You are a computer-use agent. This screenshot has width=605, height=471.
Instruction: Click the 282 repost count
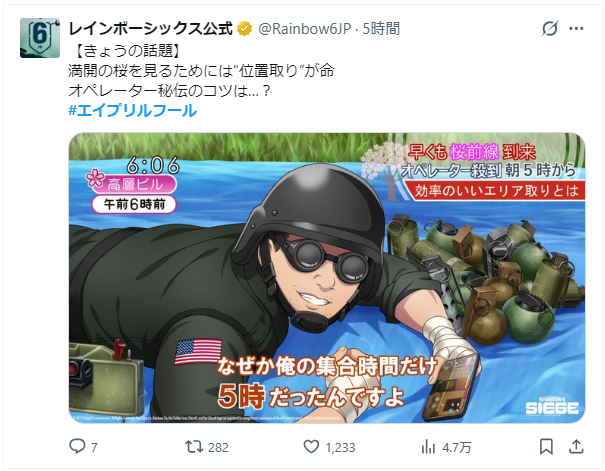click(x=218, y=447)
